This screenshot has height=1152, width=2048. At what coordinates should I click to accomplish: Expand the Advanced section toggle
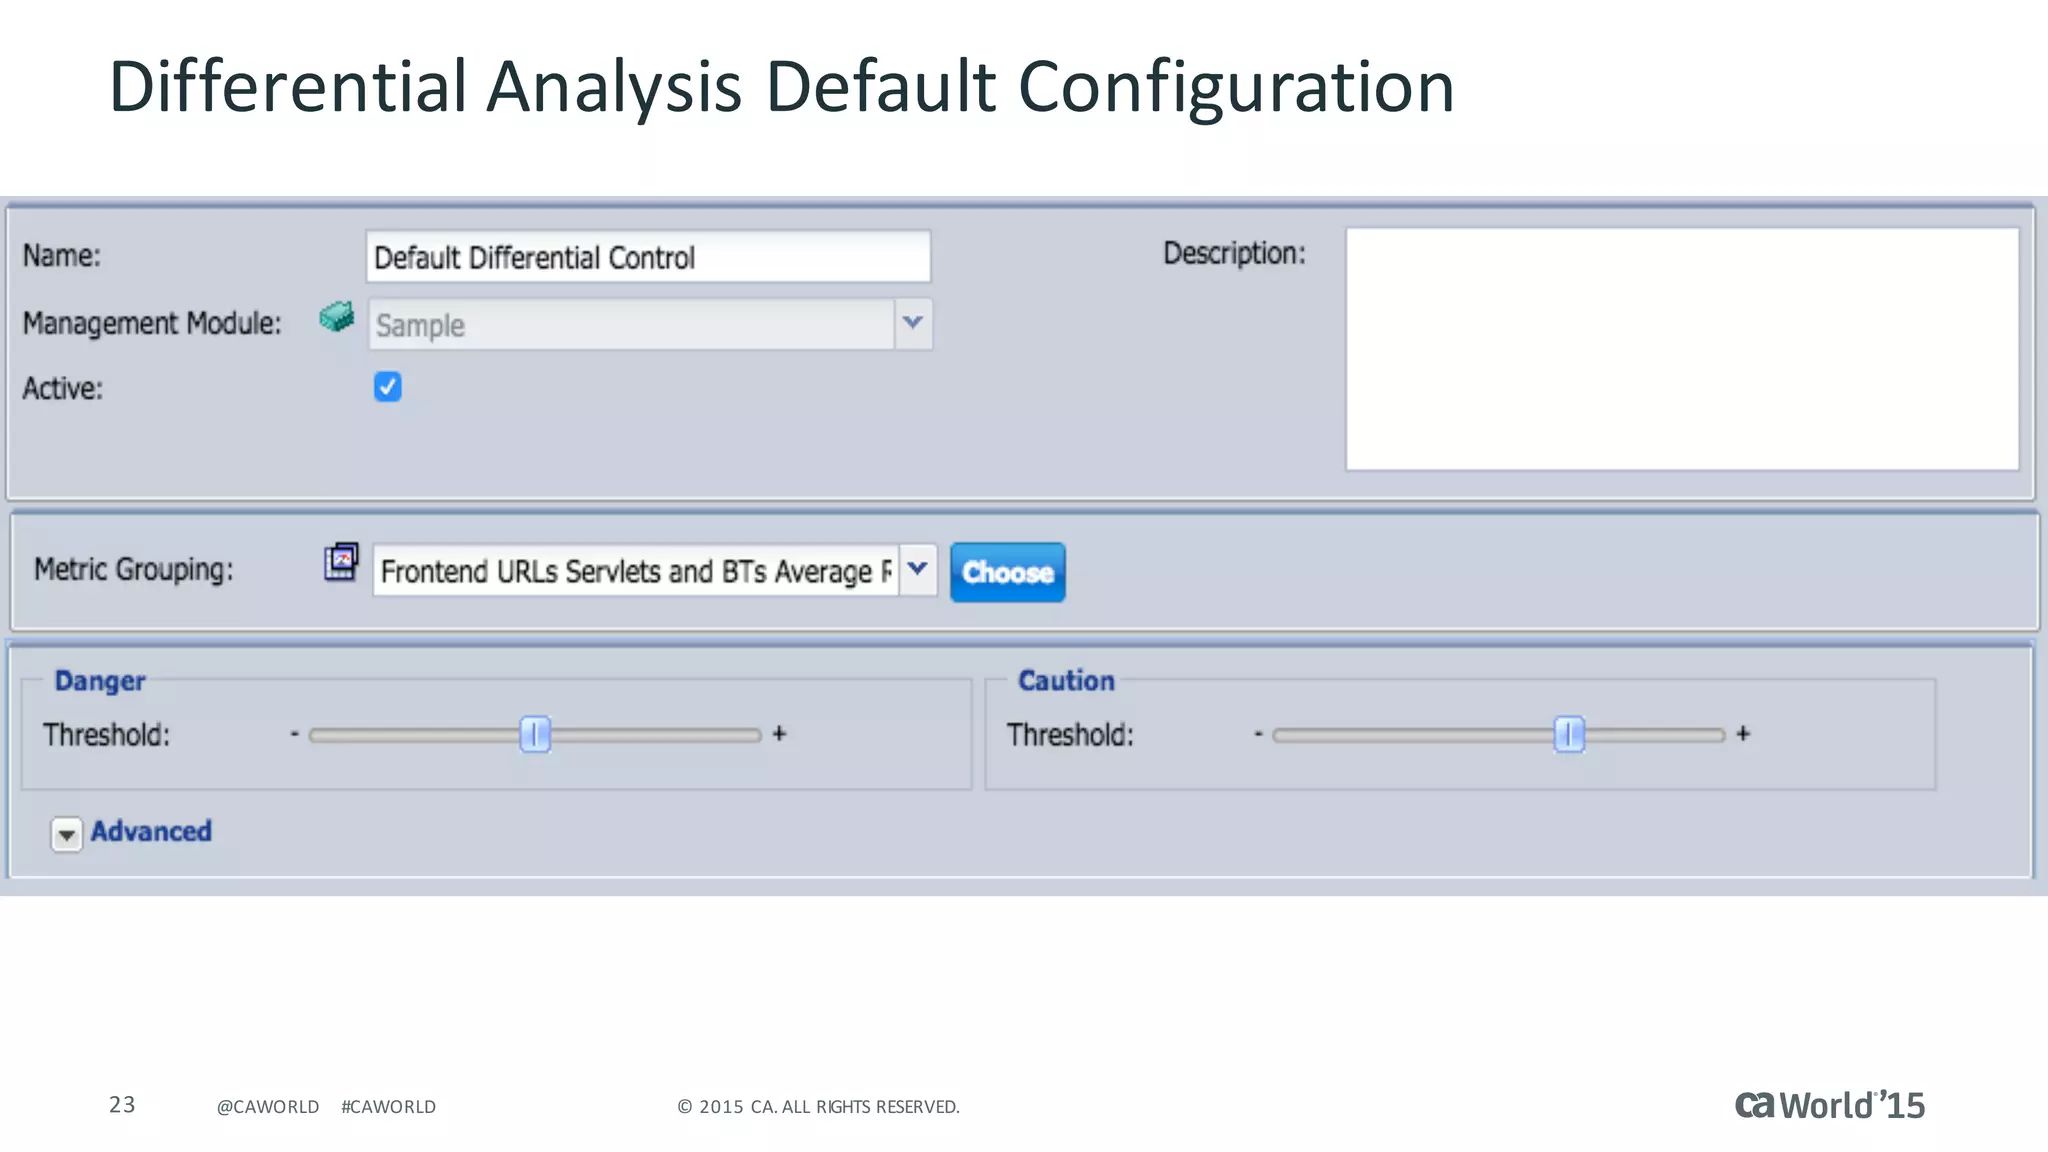[x=66, y=833]
